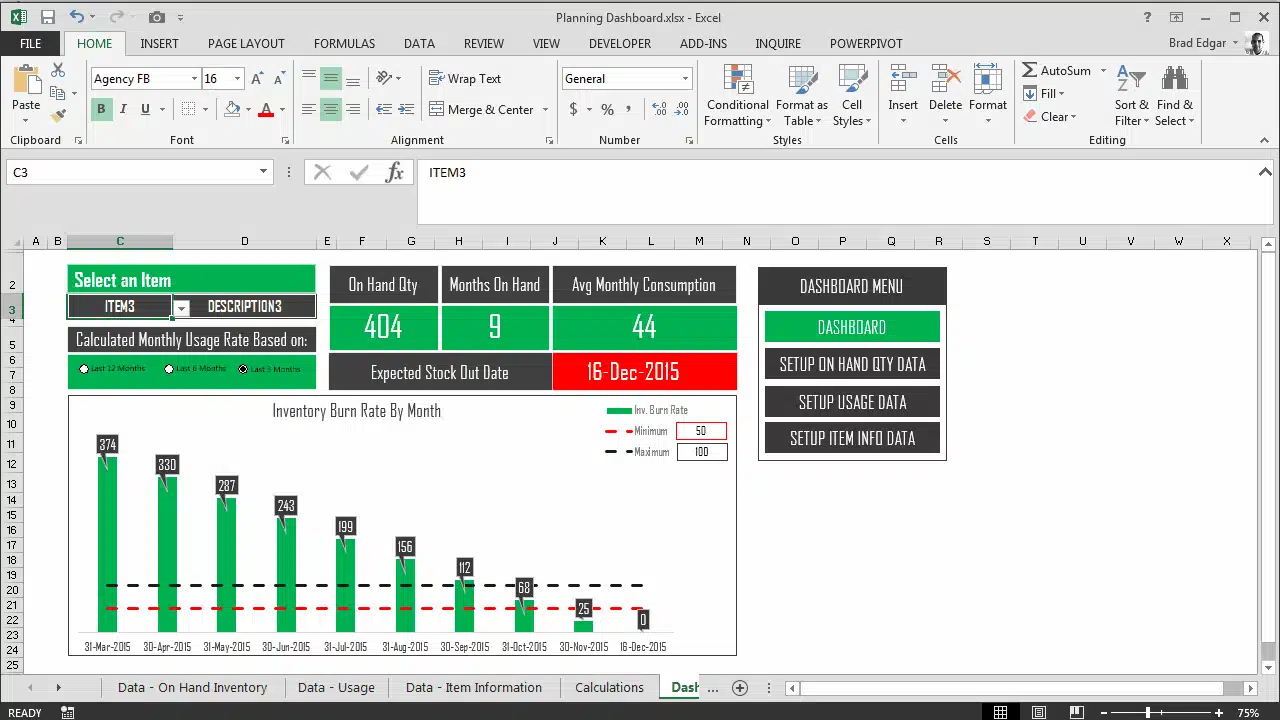1280x720 pixels.
Task: Click Merge & Center button
Action: coord(482,109)
